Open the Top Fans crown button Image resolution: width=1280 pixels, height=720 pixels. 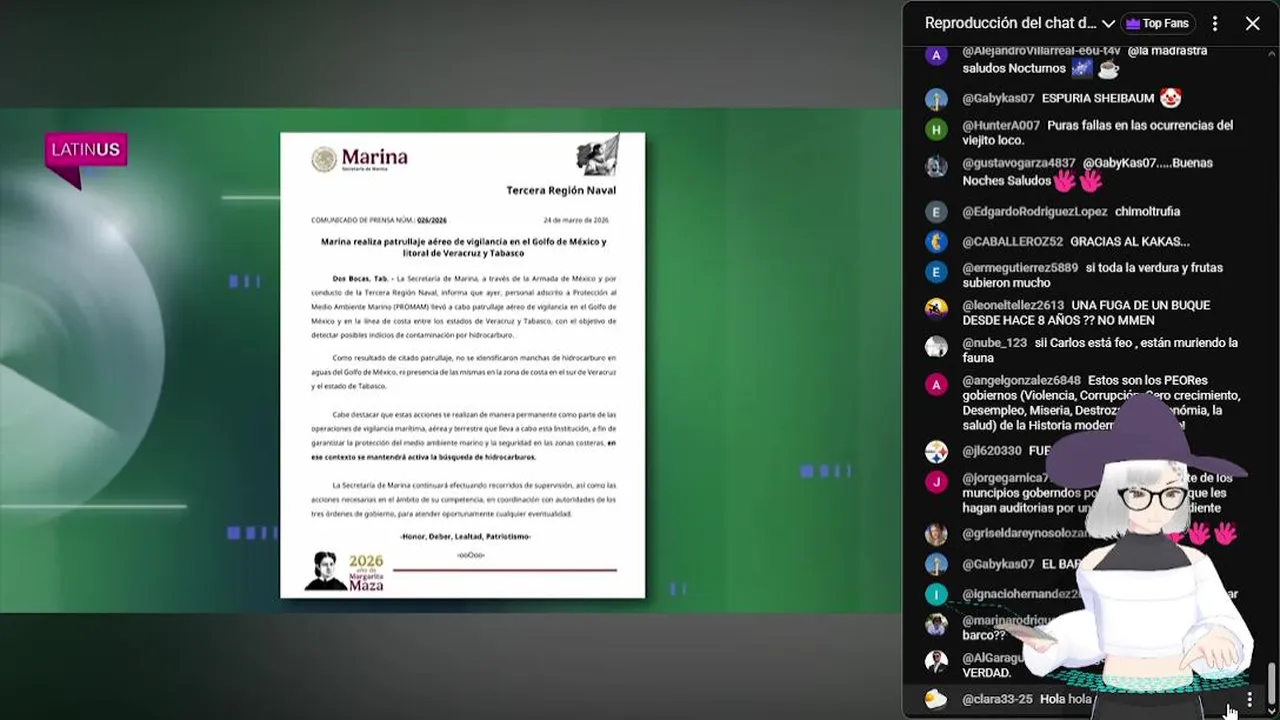pyautogui.click(x=1157, y=23)
